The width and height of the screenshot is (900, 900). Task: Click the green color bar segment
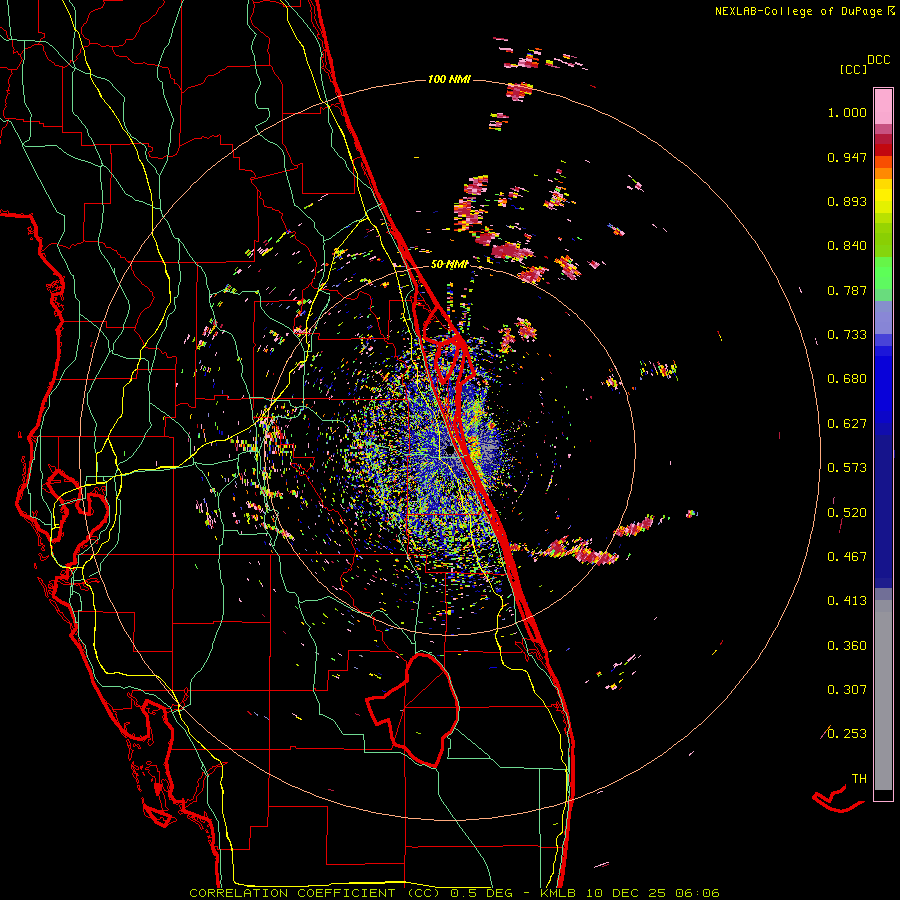pyautogui.click(x=883, y=273)
